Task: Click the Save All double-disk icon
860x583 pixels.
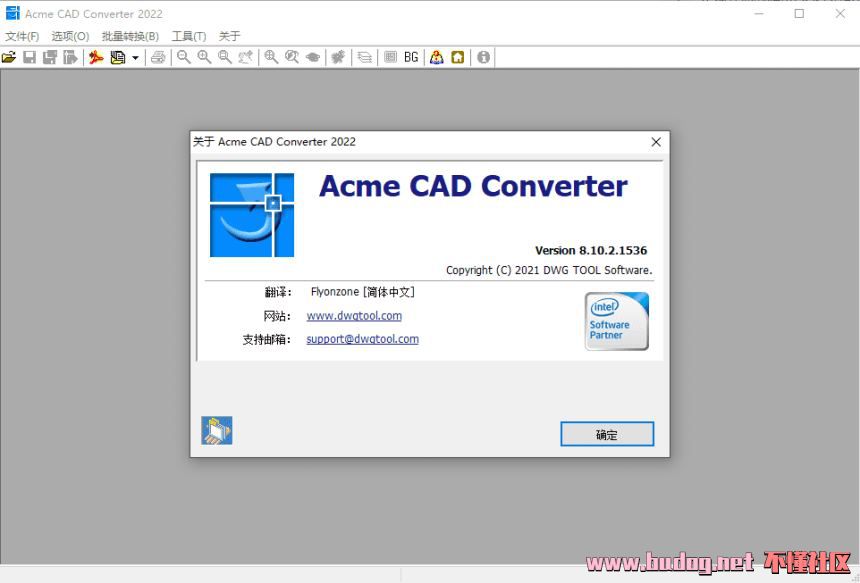Action: tap(50, 57)
